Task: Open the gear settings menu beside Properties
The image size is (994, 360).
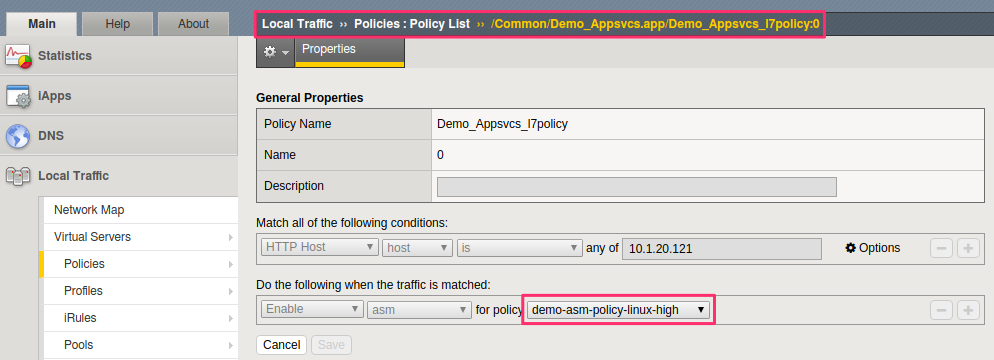Action: (276, 52)
